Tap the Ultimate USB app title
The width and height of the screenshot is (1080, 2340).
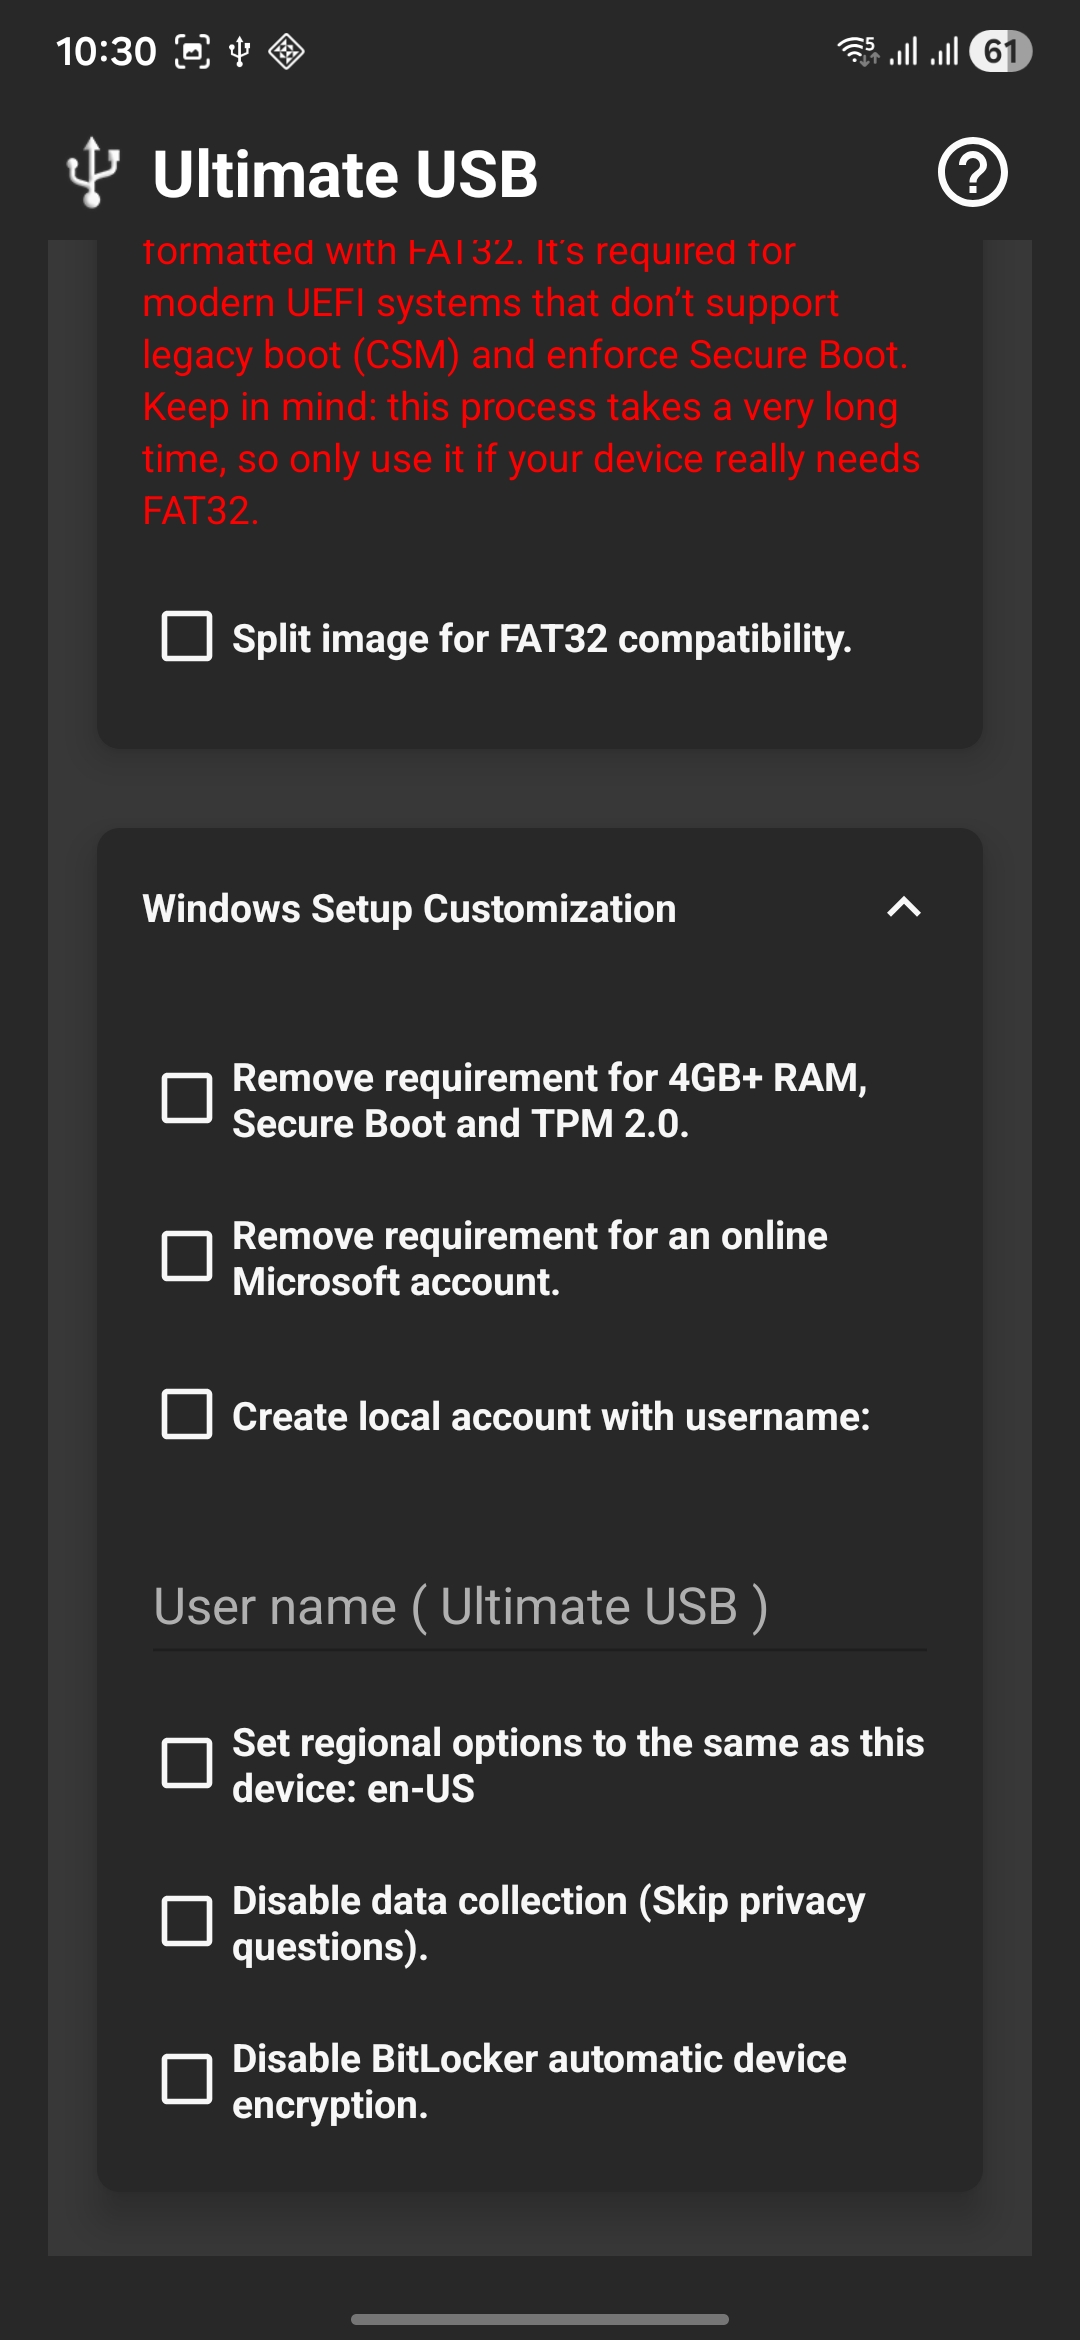tap(345, 174)
